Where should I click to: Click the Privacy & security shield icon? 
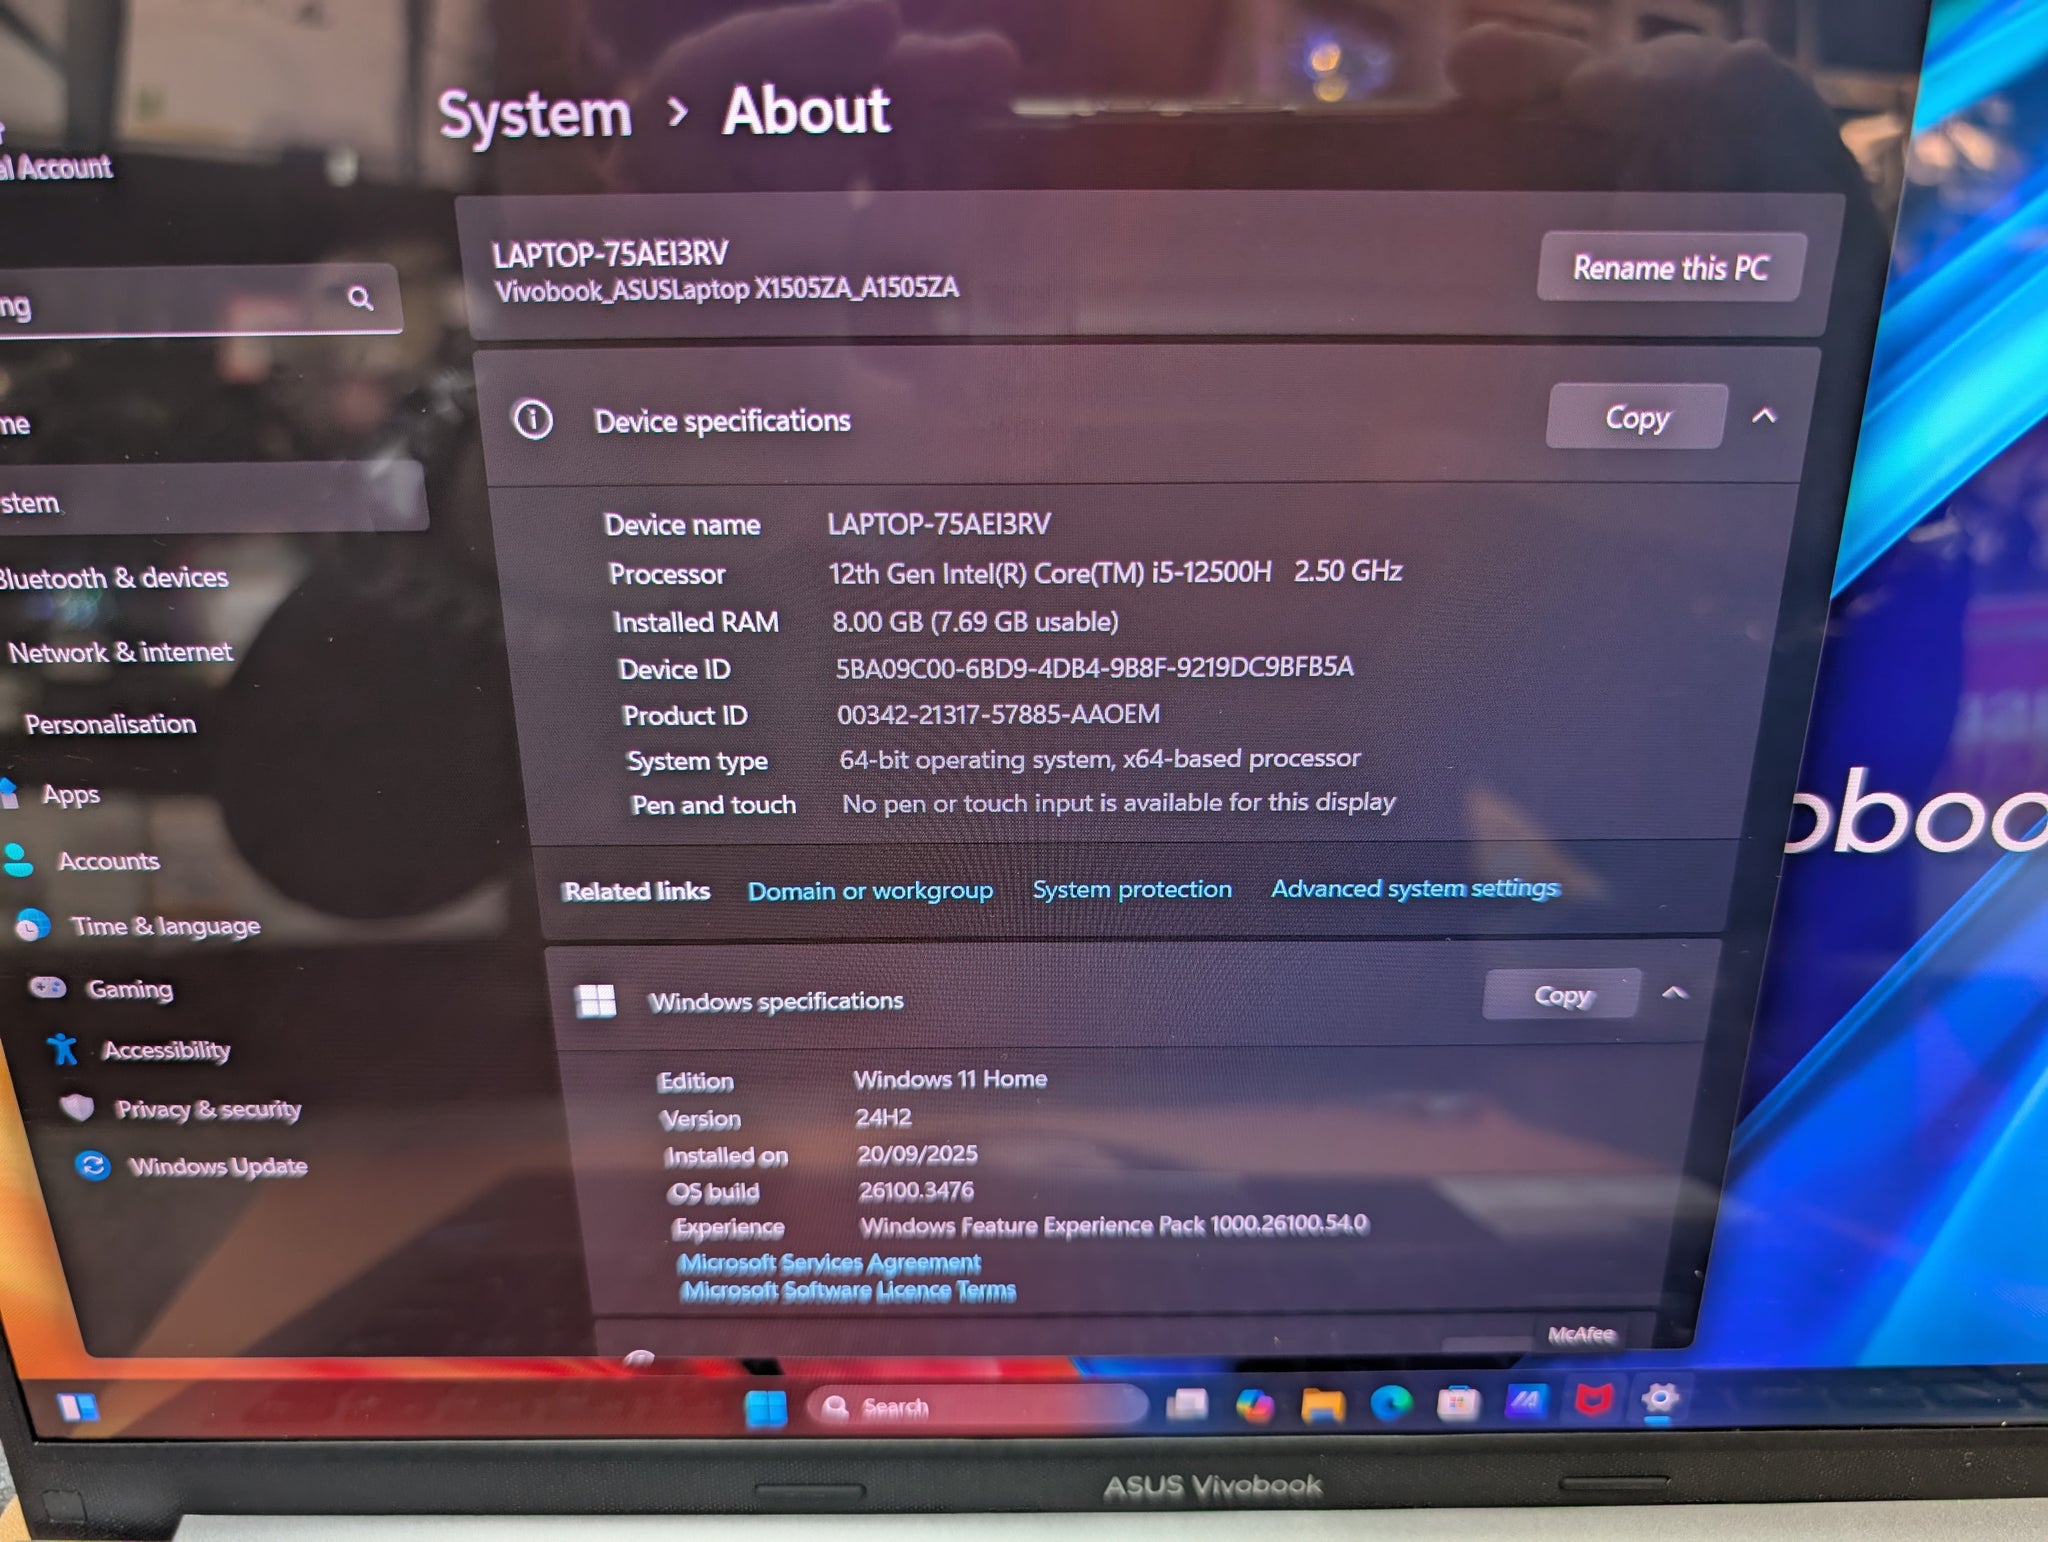click(x=77, y=1107)
